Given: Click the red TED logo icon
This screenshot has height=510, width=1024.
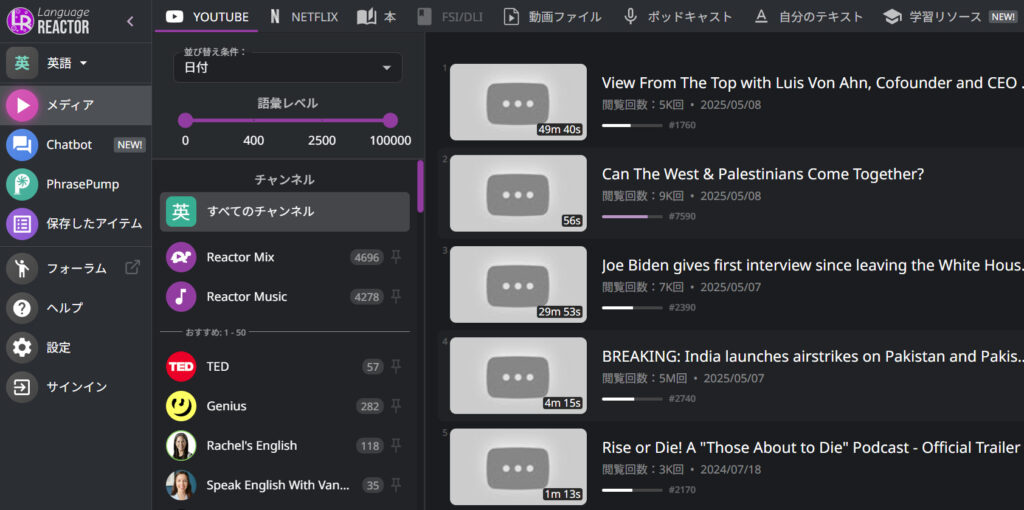Looking at the screenshot, I should click(181, 367).
